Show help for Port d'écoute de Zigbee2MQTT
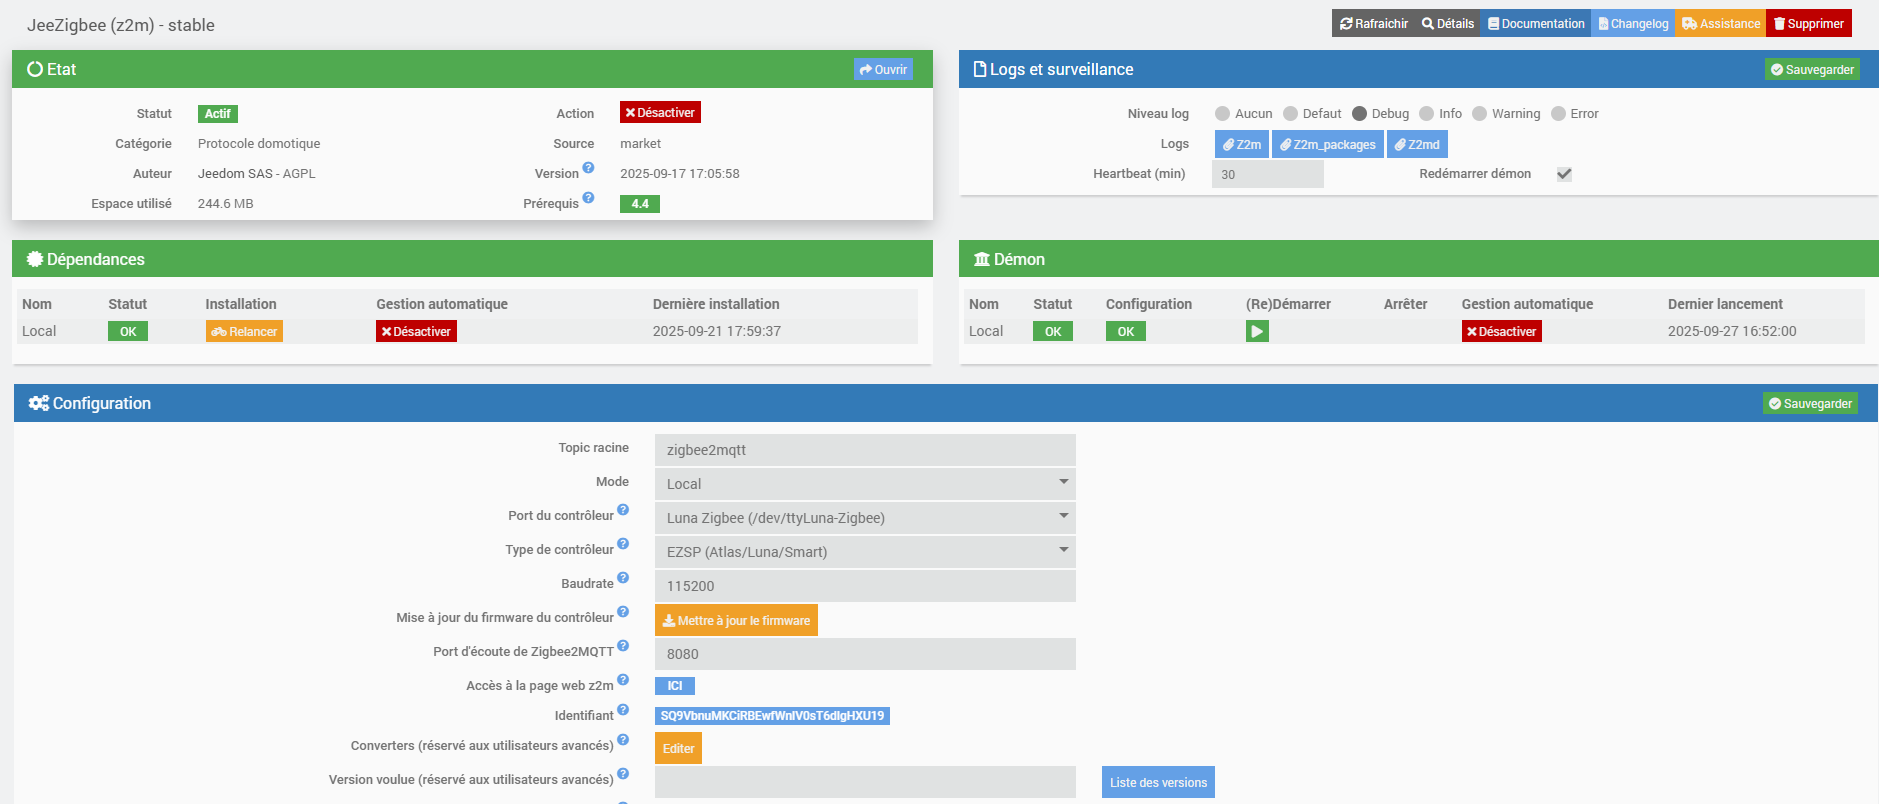 623,646
